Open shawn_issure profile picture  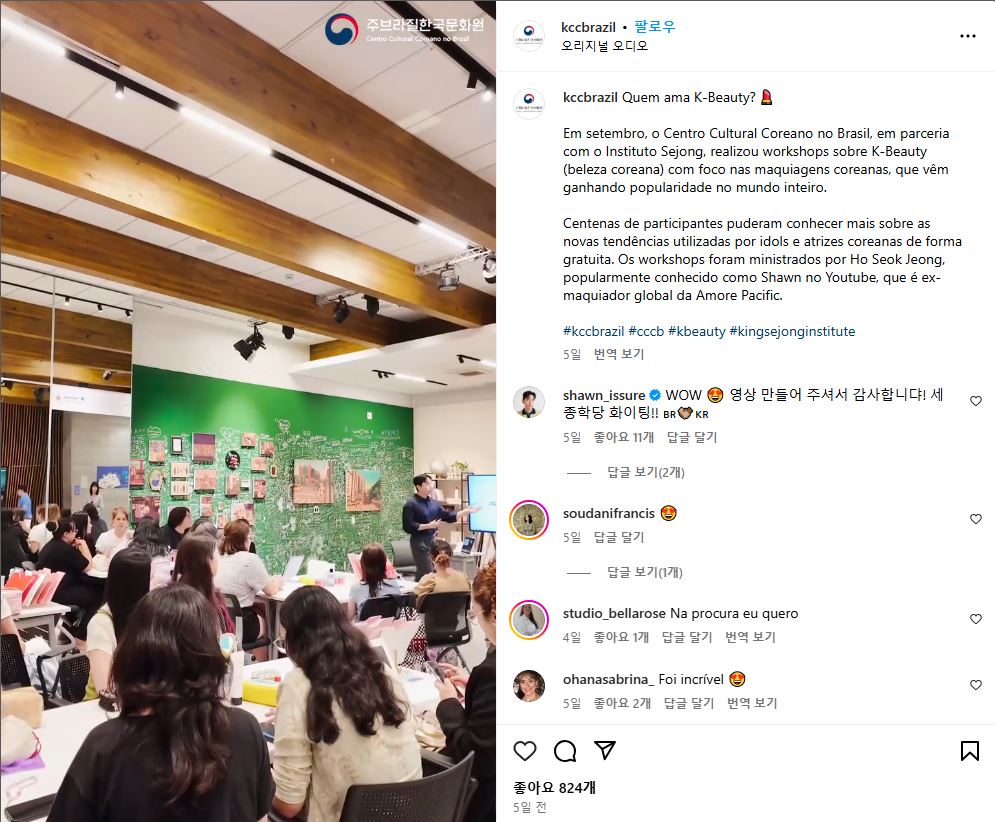pyautogui.click(x=529, y=402)
